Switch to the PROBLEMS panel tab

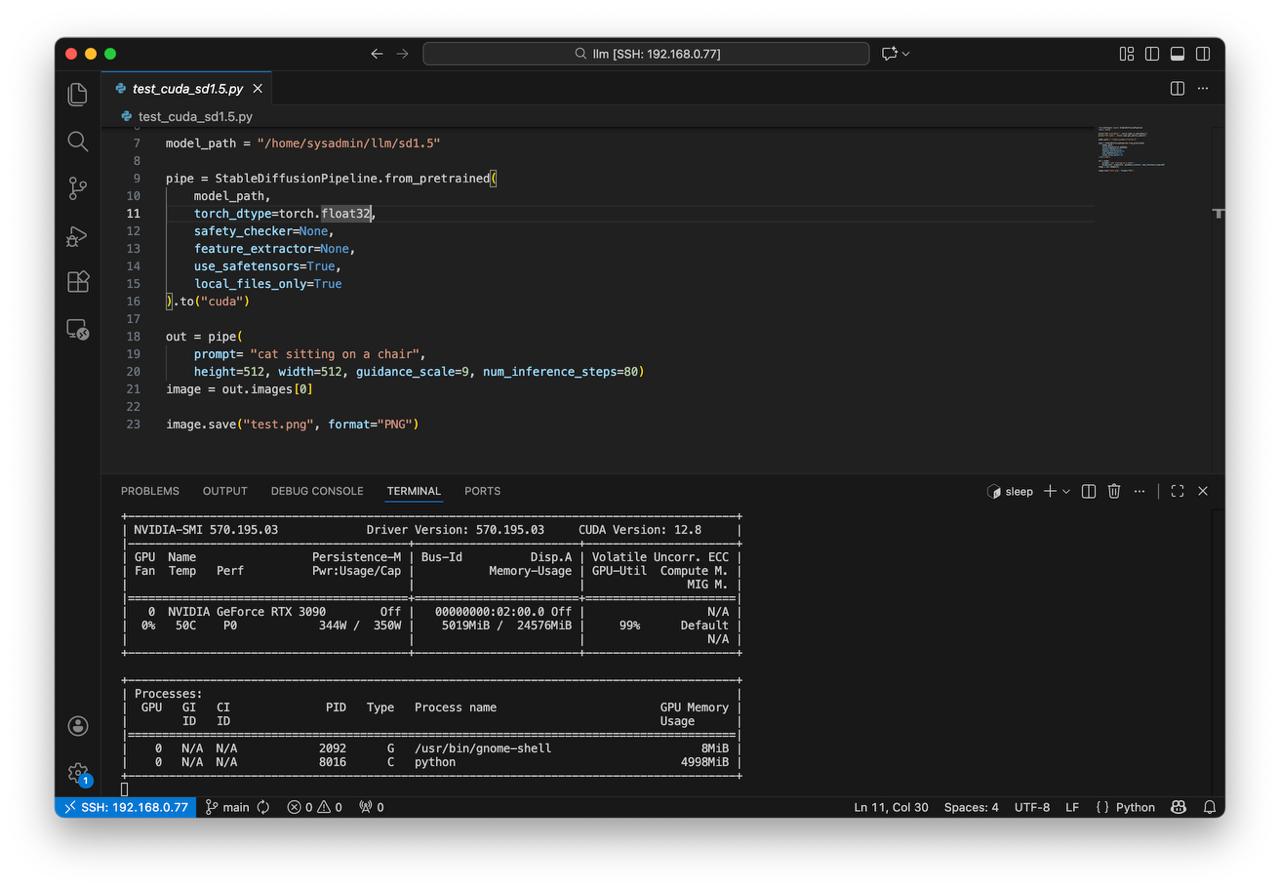(x=150, y=491)
